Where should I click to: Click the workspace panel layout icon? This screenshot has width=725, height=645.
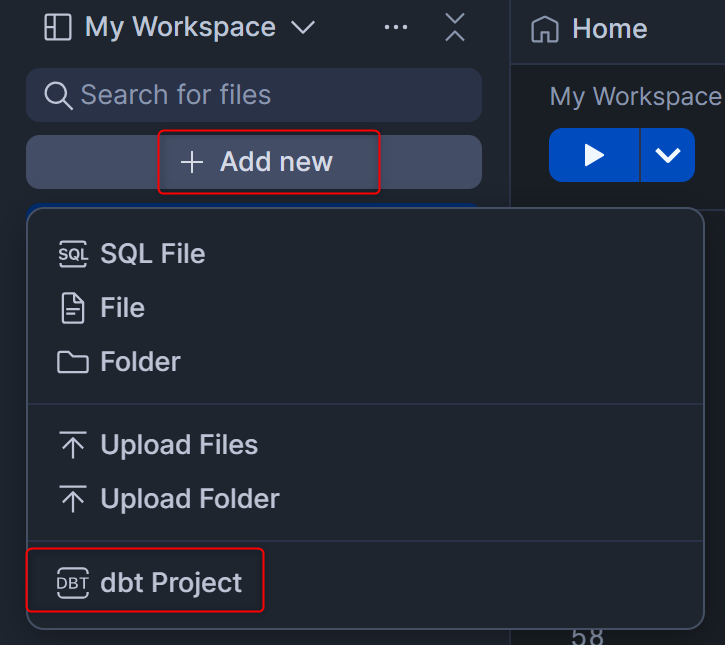pos(58,28)
